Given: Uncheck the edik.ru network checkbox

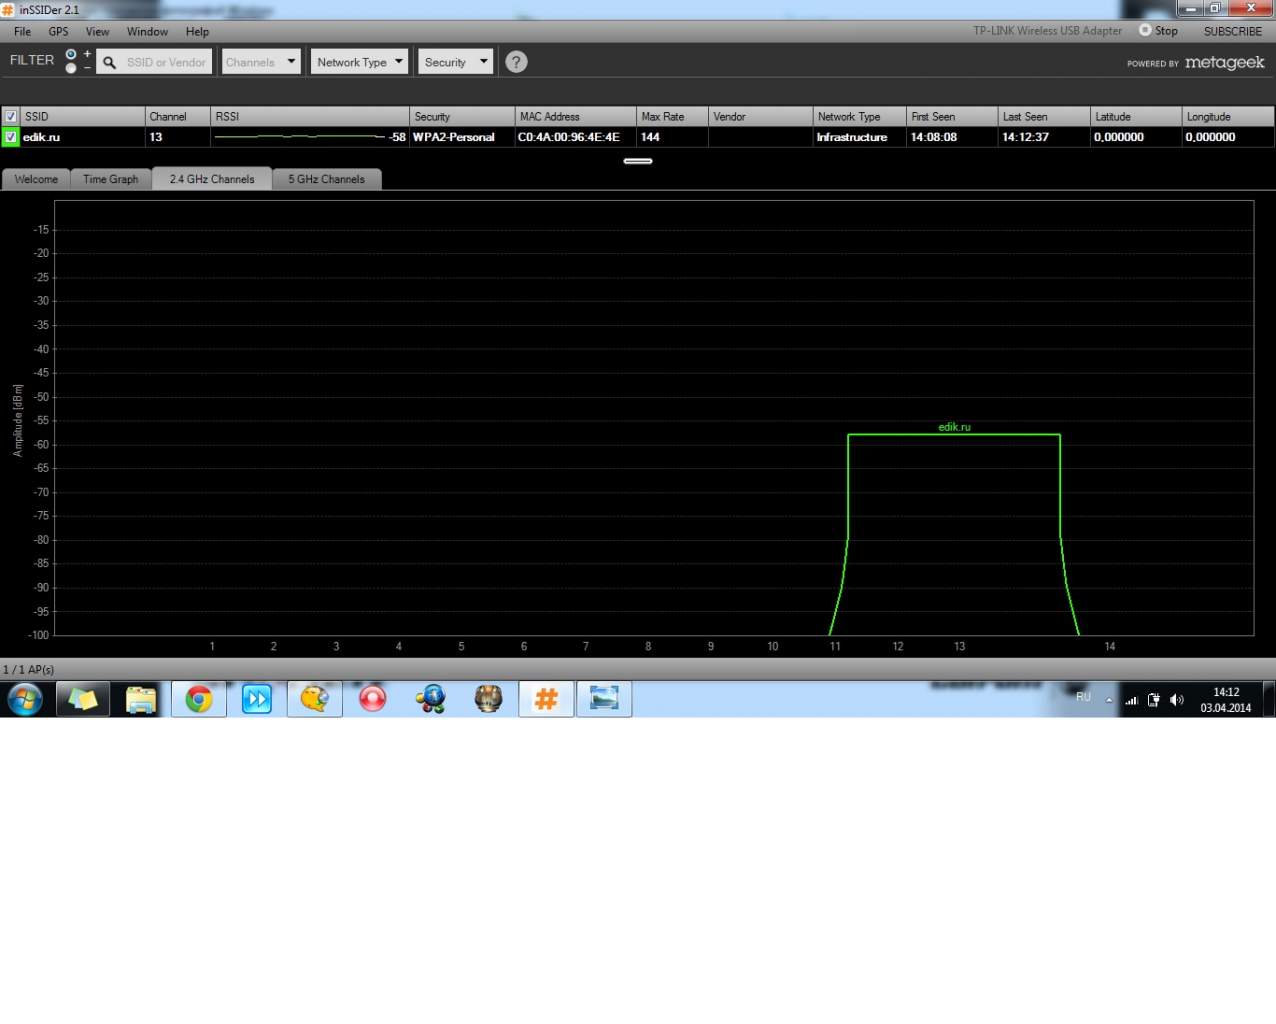Looking at the screenshot, I should click(11, 137).
